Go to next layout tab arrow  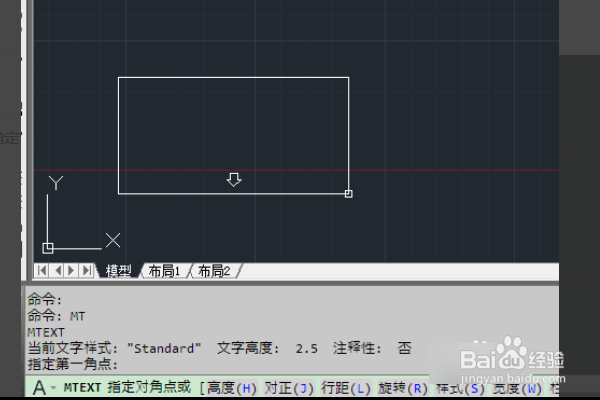[x=71, y=271]
